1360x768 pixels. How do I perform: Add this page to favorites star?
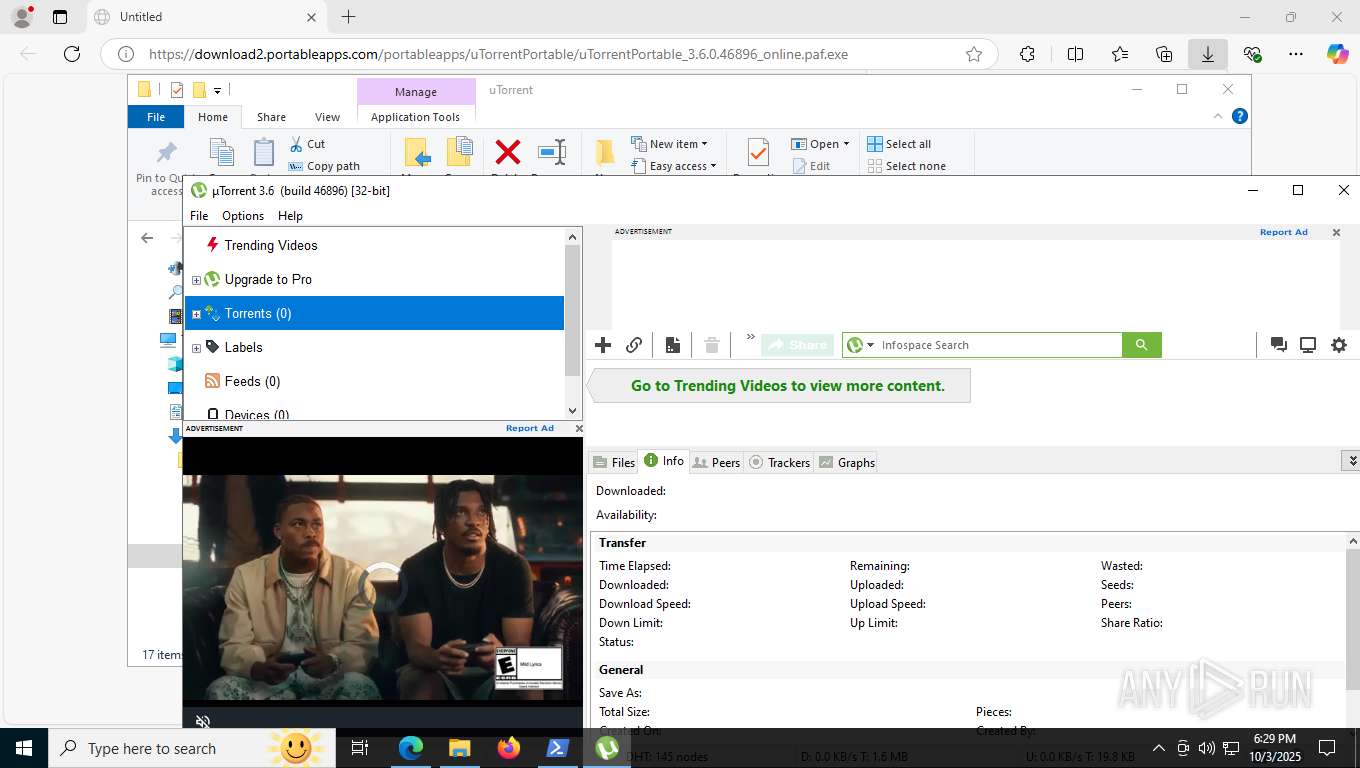pyautogui.click(x=974, y=54)
